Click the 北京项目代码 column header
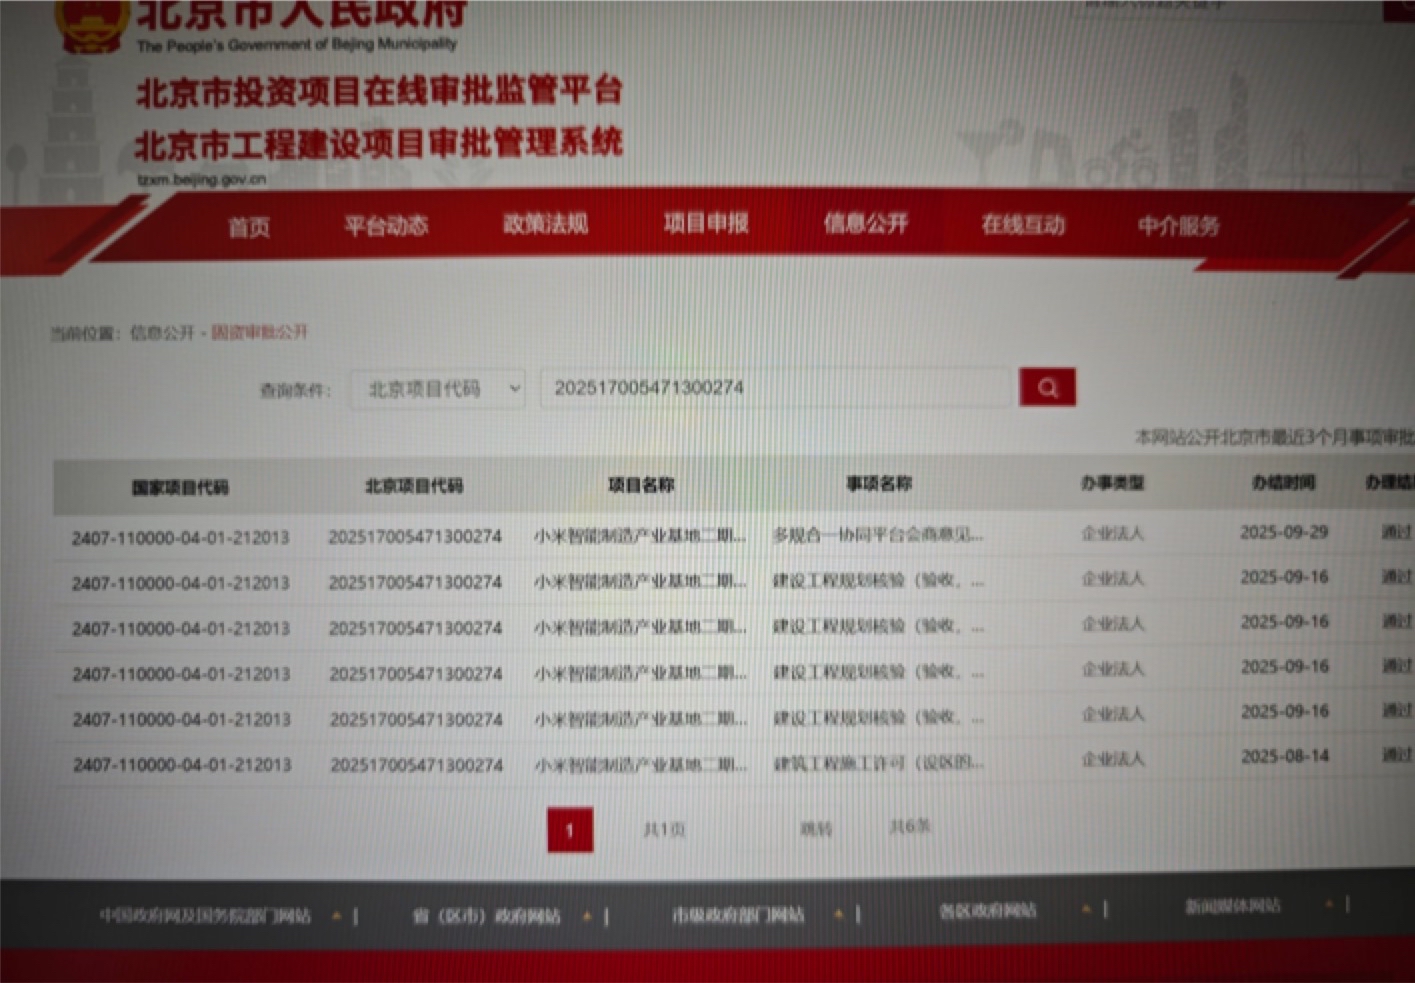1415x983 pixels. point(414,486)
